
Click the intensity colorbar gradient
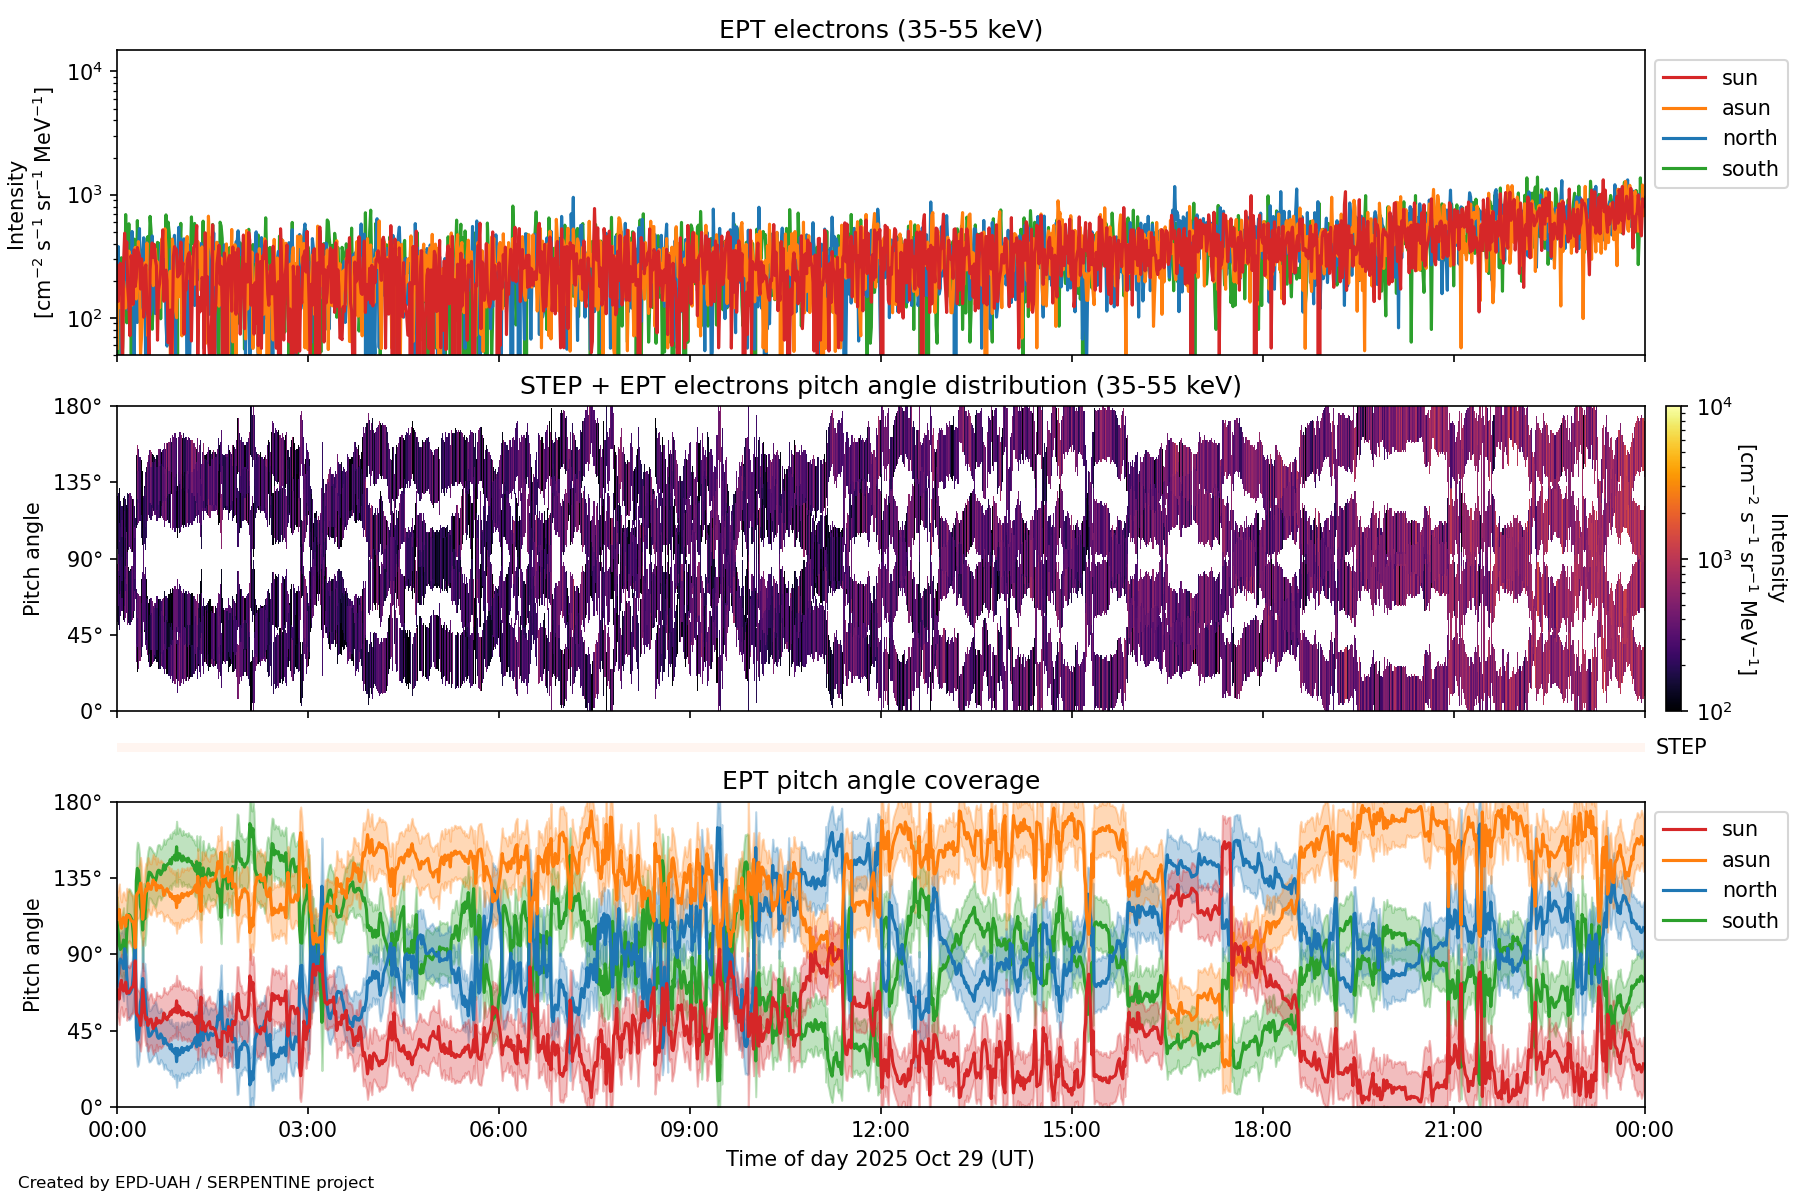click(1673, 558)
